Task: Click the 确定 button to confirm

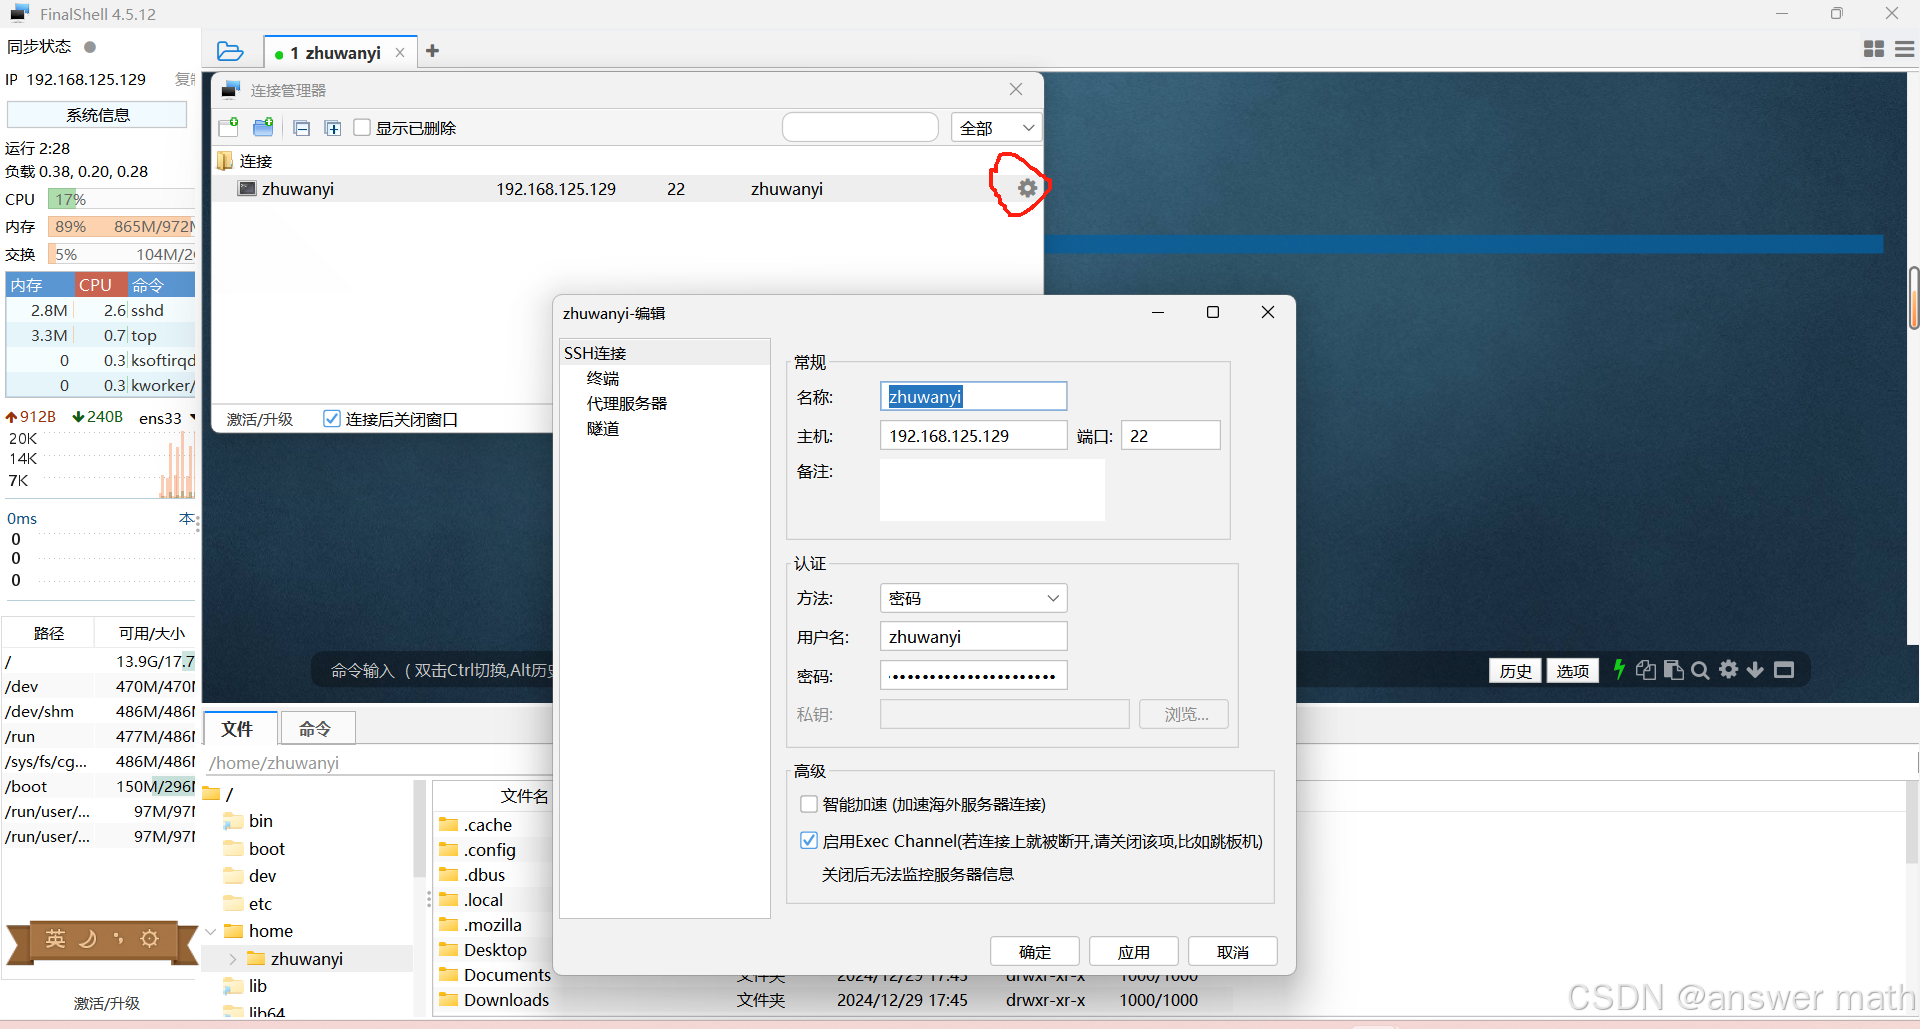Action: [1034, 951]
